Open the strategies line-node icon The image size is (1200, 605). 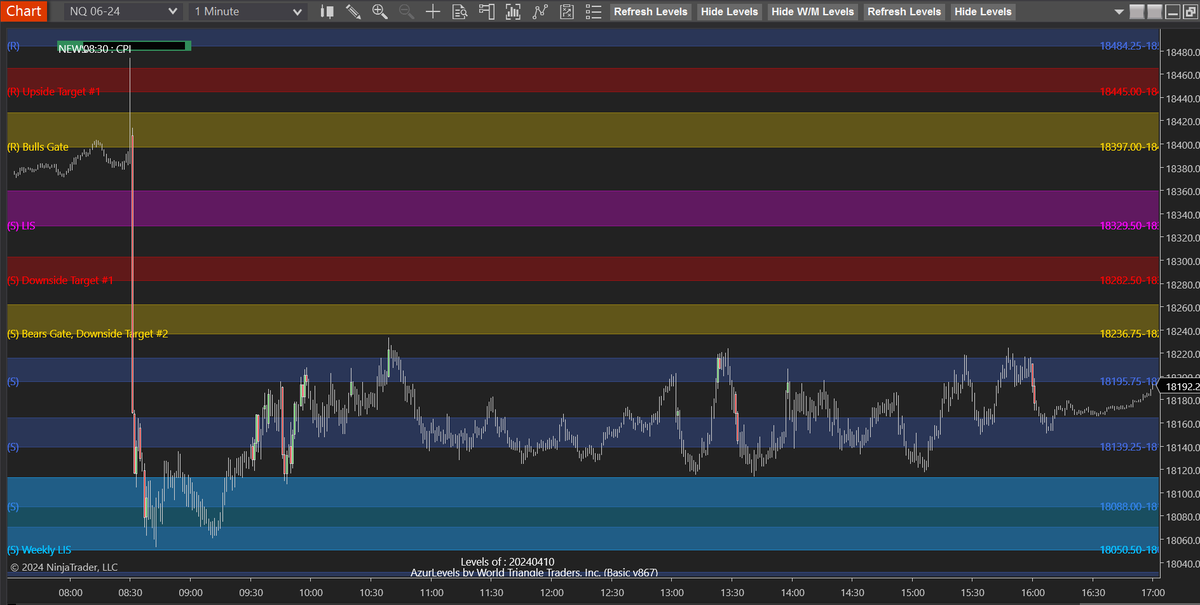click(x=540, y=12)
